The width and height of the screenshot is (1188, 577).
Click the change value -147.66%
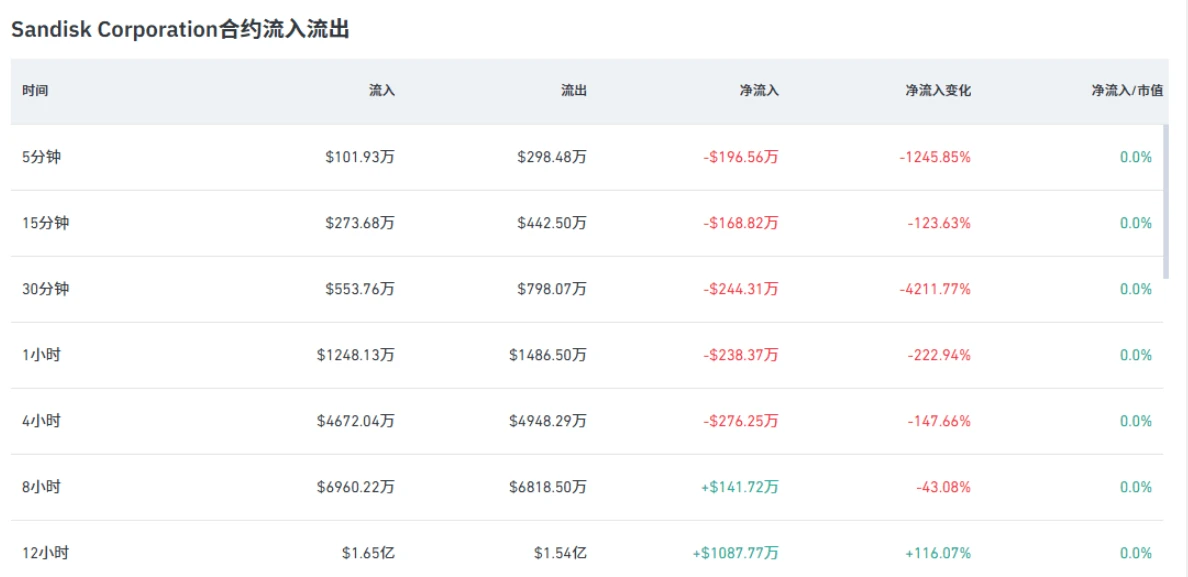tap(939, 421)
